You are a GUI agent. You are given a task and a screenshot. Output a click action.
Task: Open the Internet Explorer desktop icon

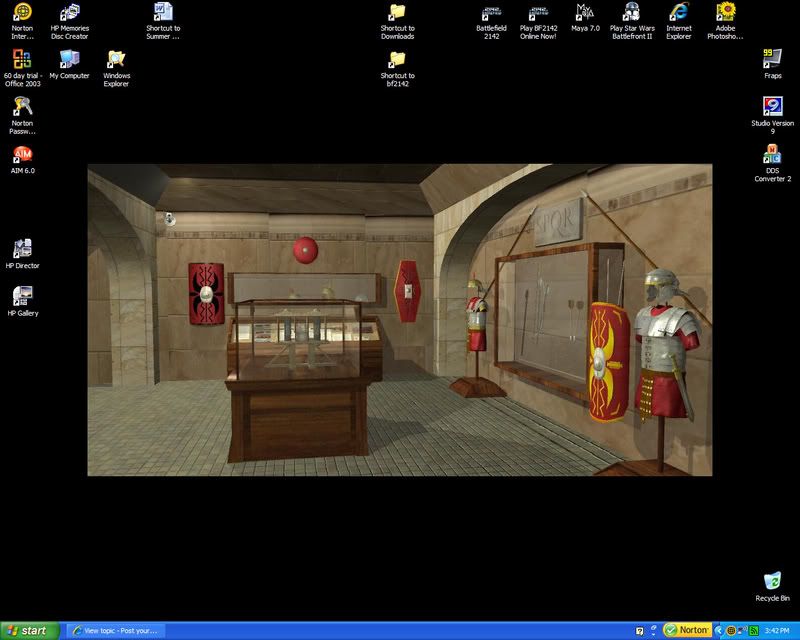click(x=679, y=20)
